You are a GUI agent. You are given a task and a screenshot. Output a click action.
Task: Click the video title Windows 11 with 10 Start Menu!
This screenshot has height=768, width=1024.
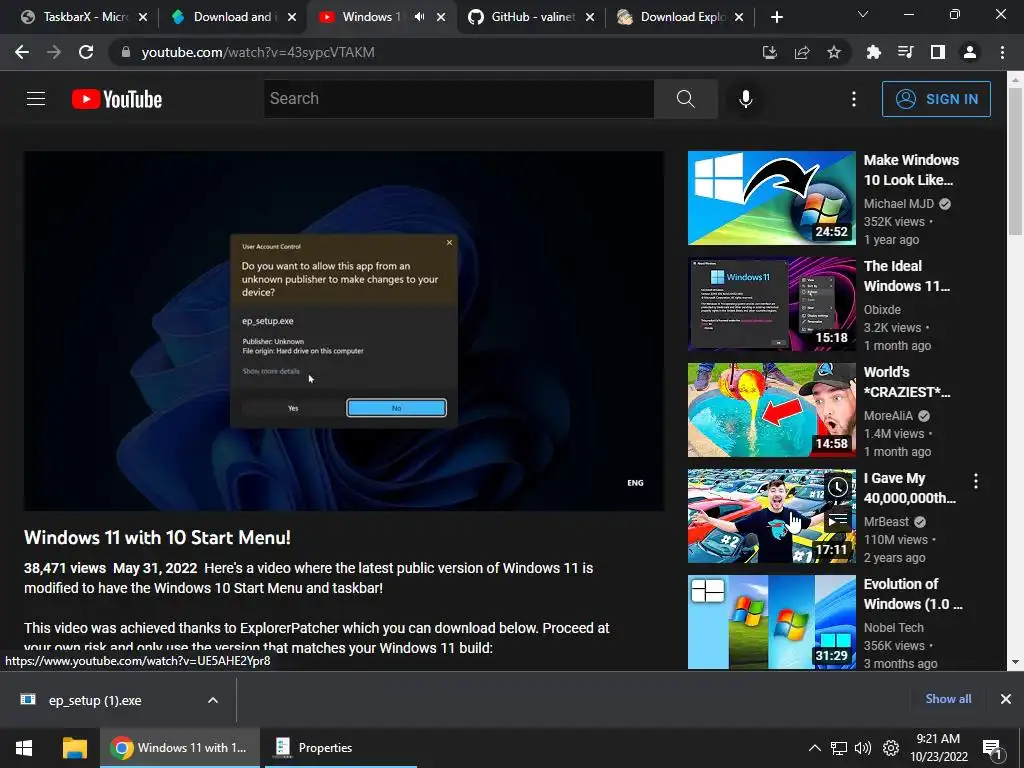[157, 537]
